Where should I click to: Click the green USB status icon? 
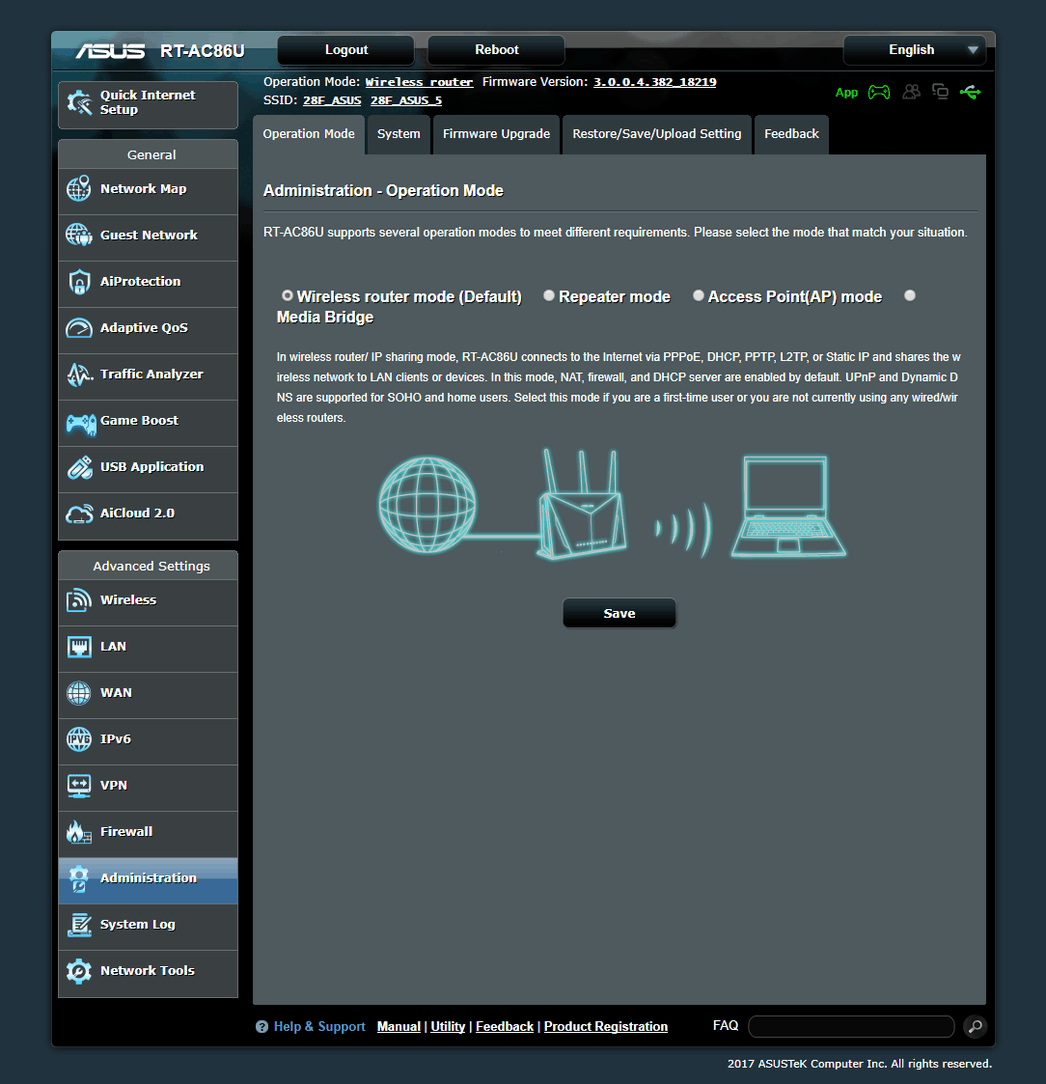click(x=970, y=92)
